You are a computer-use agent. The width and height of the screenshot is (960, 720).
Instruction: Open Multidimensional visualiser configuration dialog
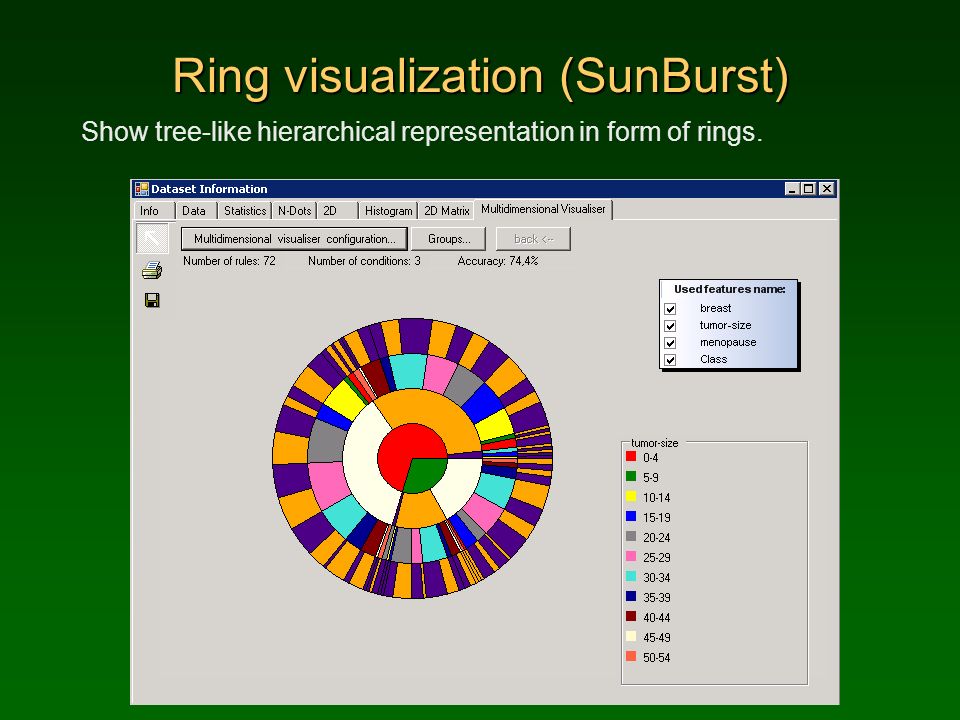click(294, 239)
